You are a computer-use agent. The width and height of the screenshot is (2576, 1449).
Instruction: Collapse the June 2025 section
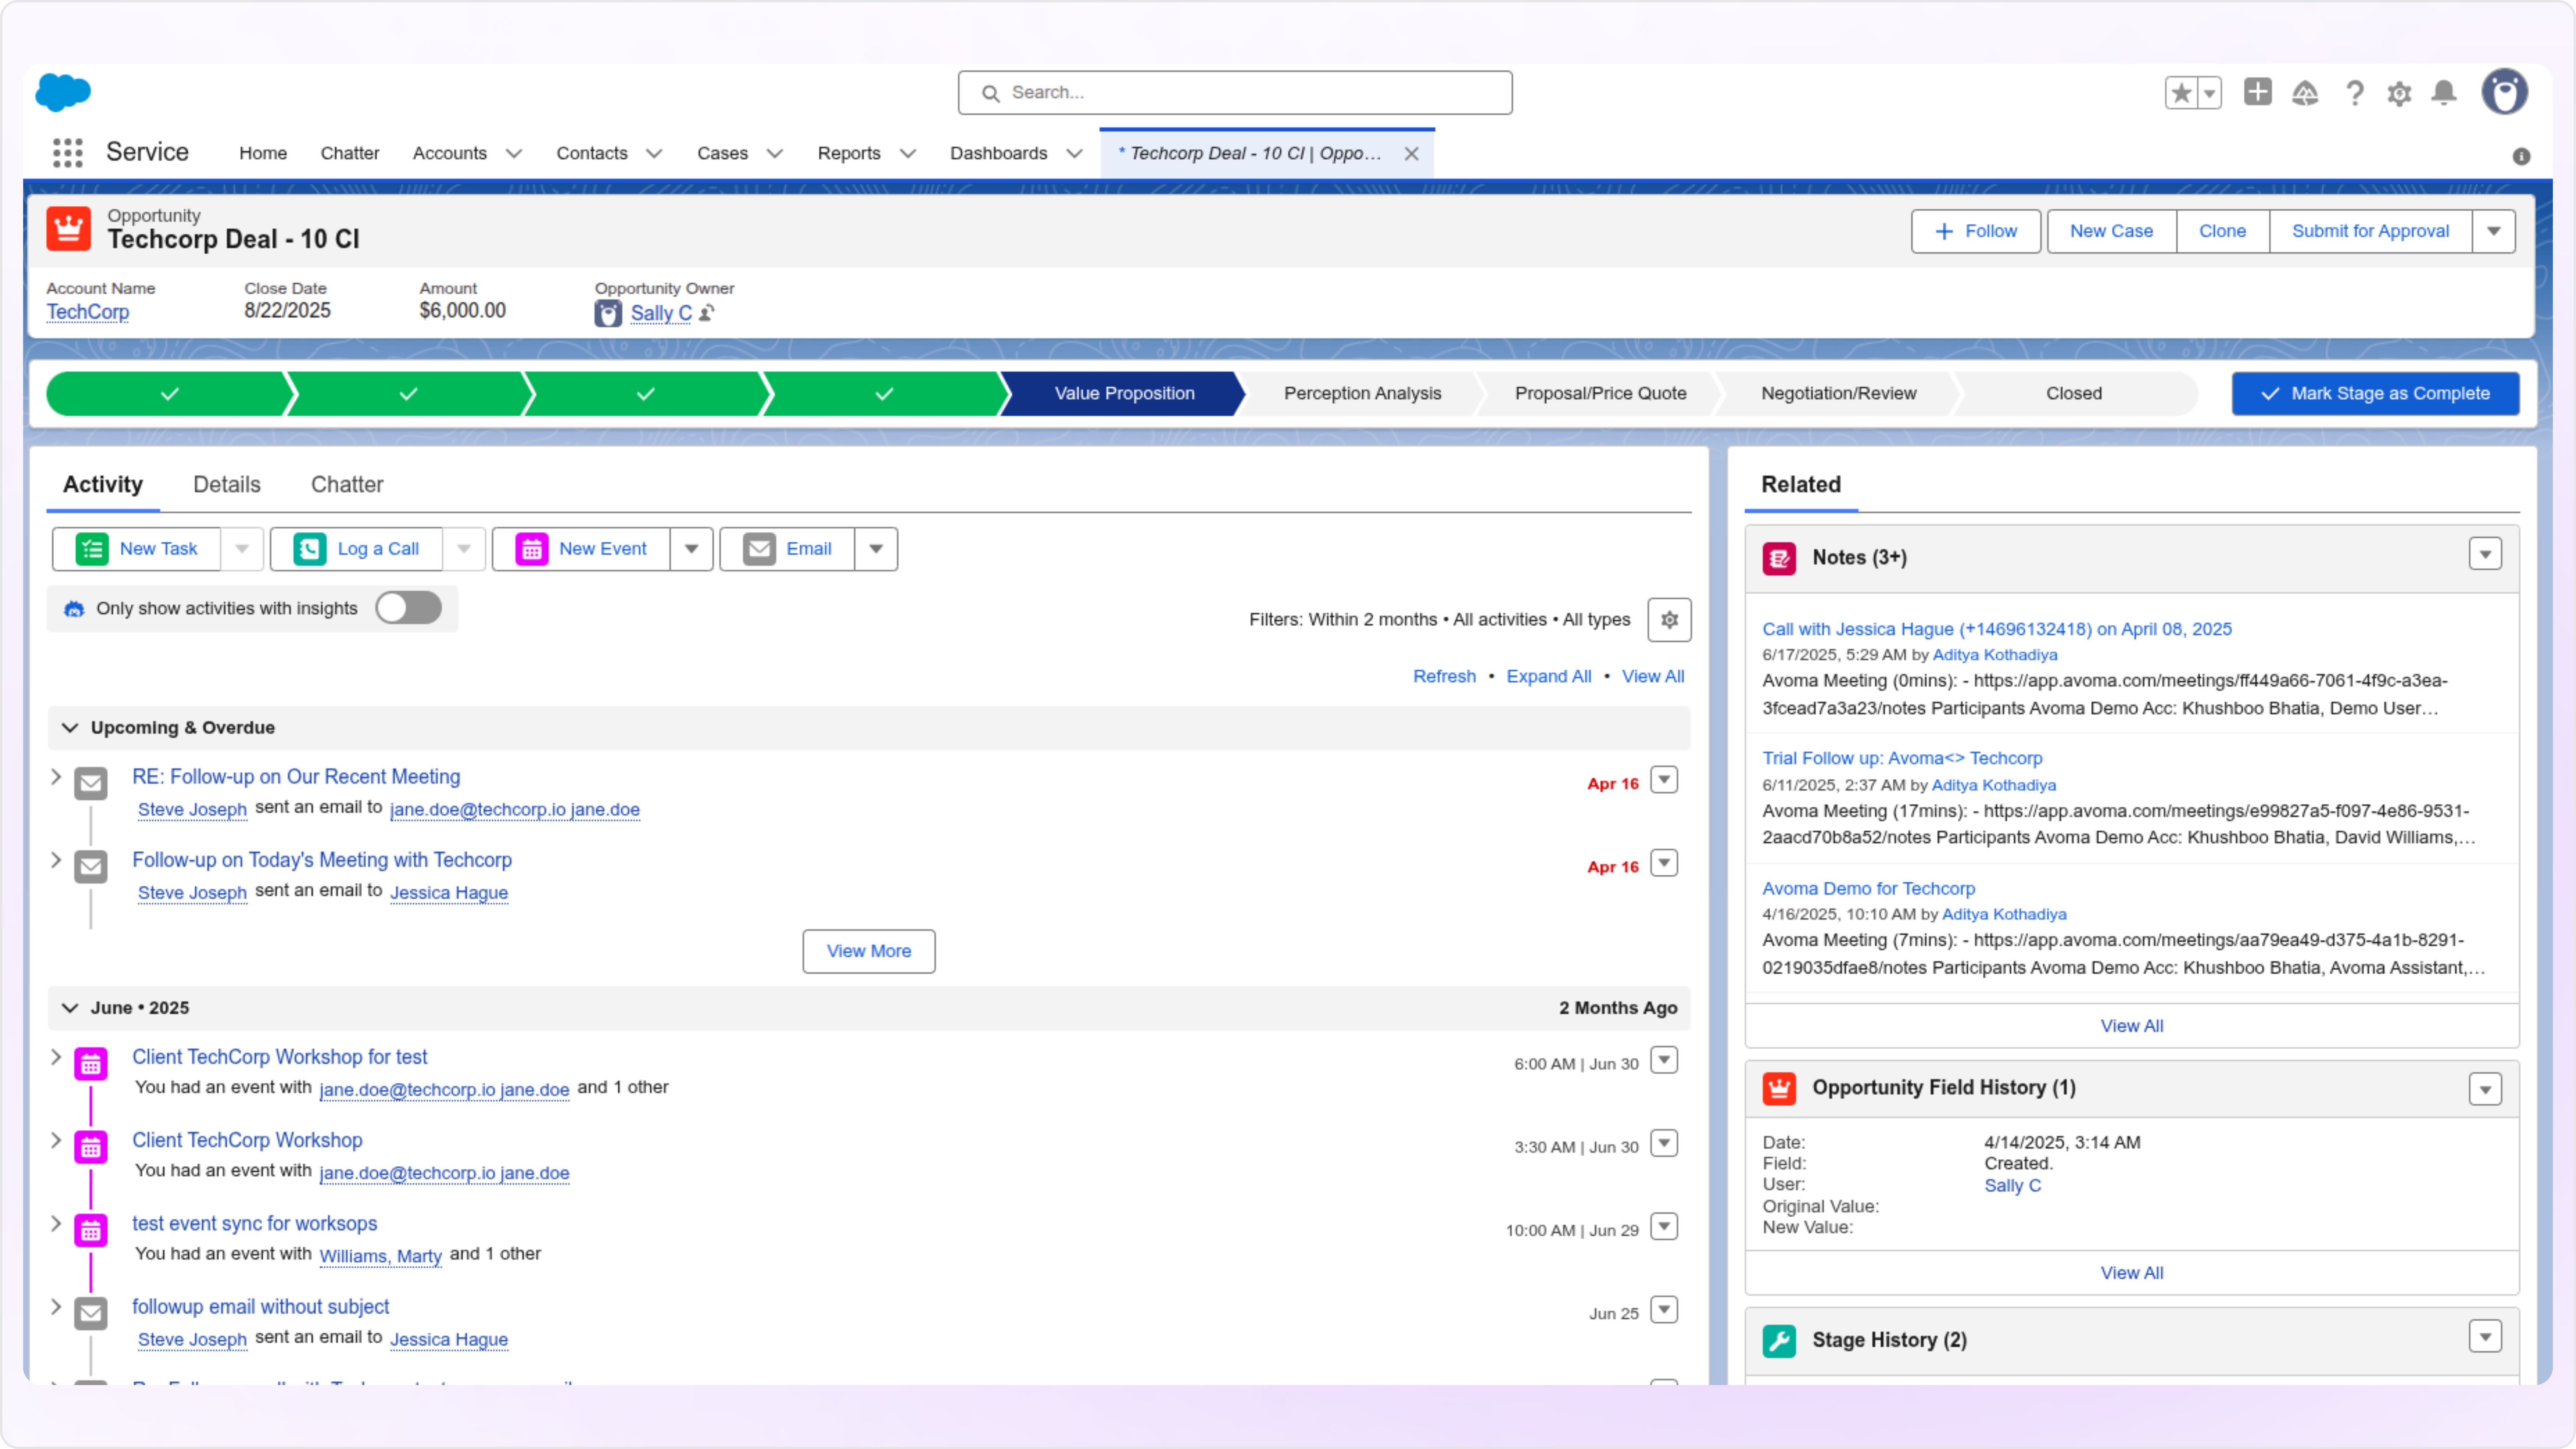[70, 1008]
